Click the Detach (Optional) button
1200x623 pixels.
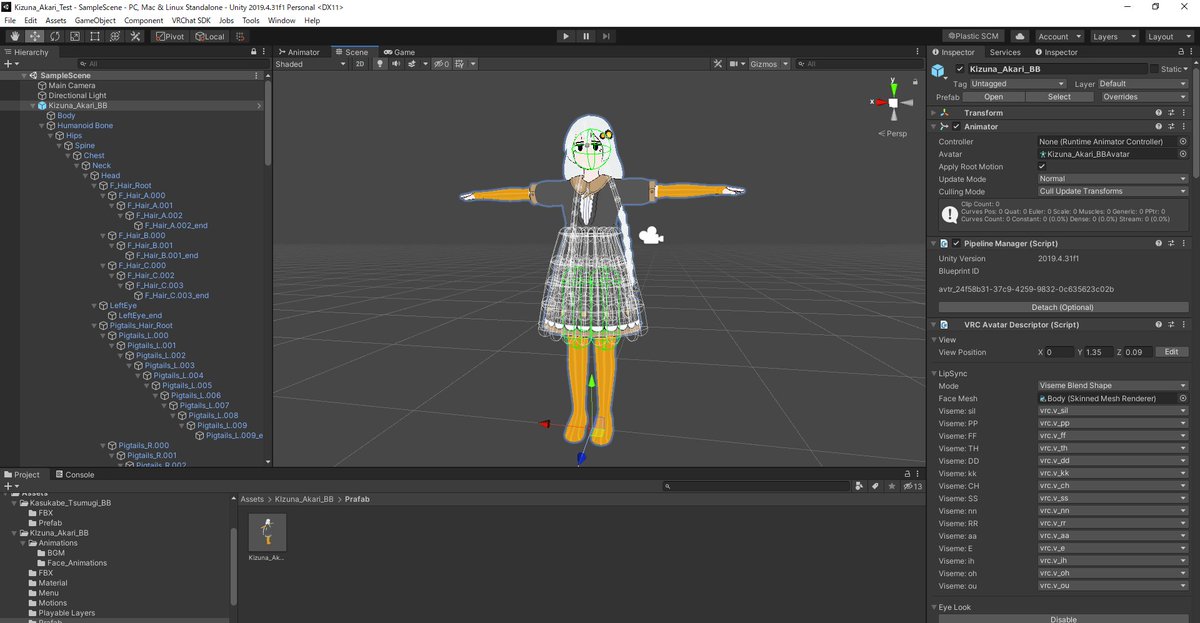pos(1063,307)
